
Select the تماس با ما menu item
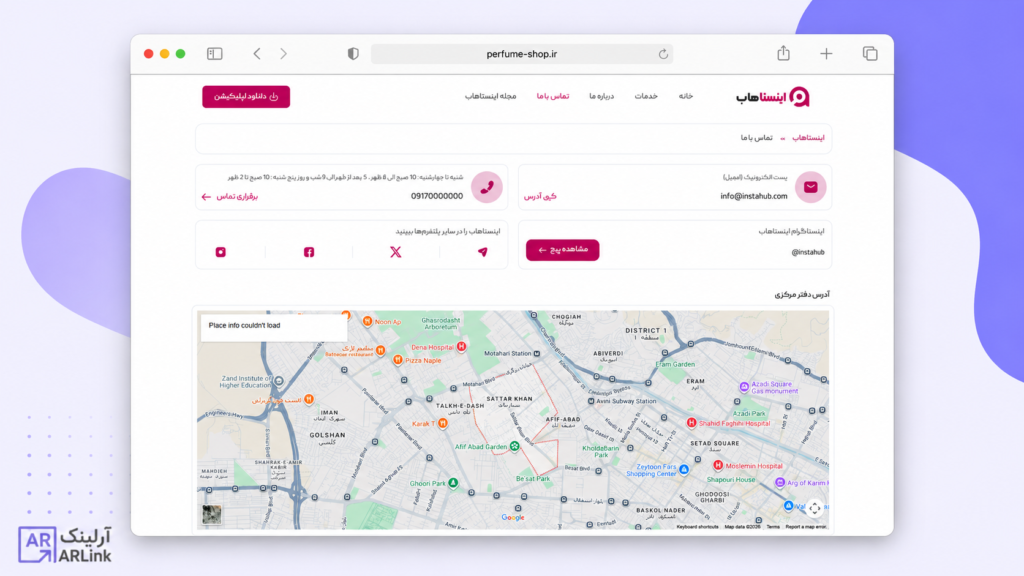pyautogui.click(x=552, y=96)
